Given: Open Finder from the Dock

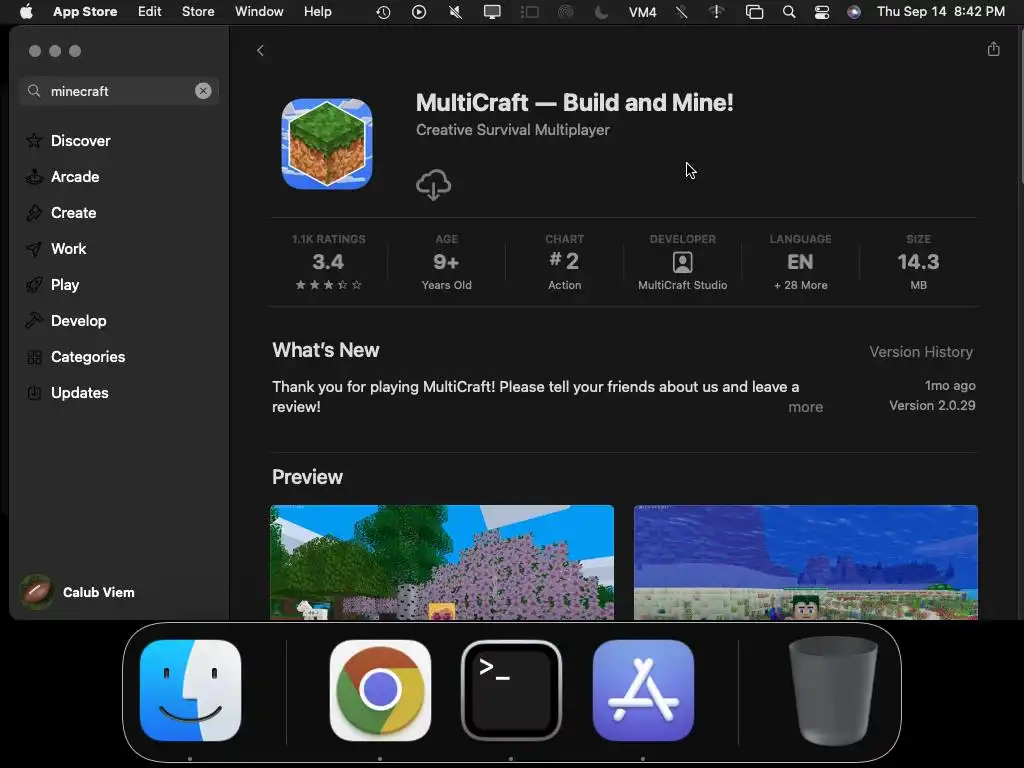Looking at the screenshot, I should tap(190, 690).
